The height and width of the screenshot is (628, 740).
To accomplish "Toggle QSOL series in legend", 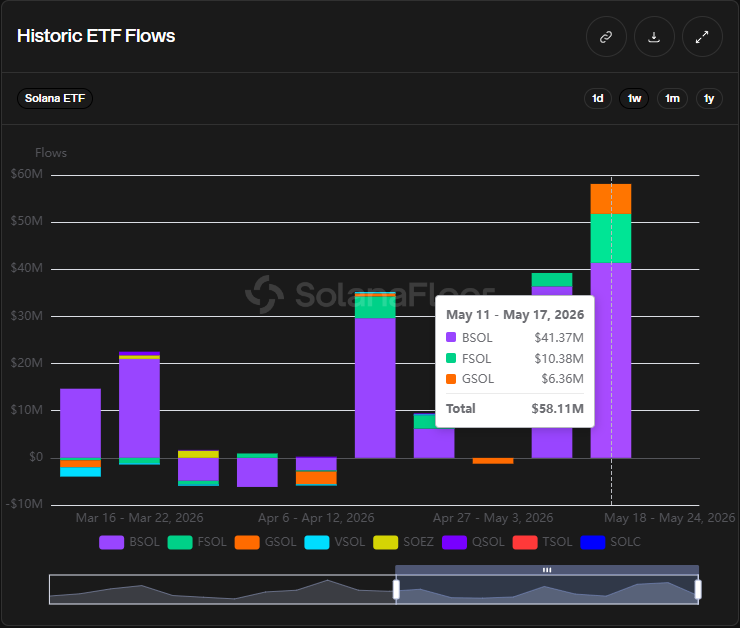I will tap(473, 542).
